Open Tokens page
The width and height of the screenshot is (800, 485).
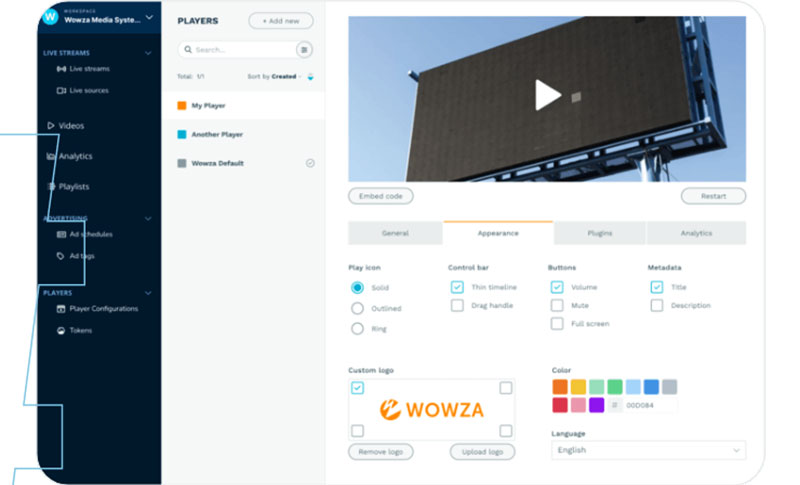[x=74, y=330]
